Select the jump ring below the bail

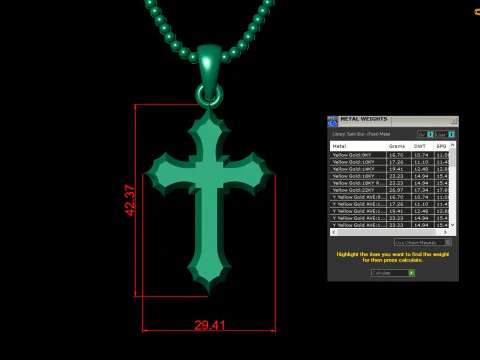(x=209, y=96)
